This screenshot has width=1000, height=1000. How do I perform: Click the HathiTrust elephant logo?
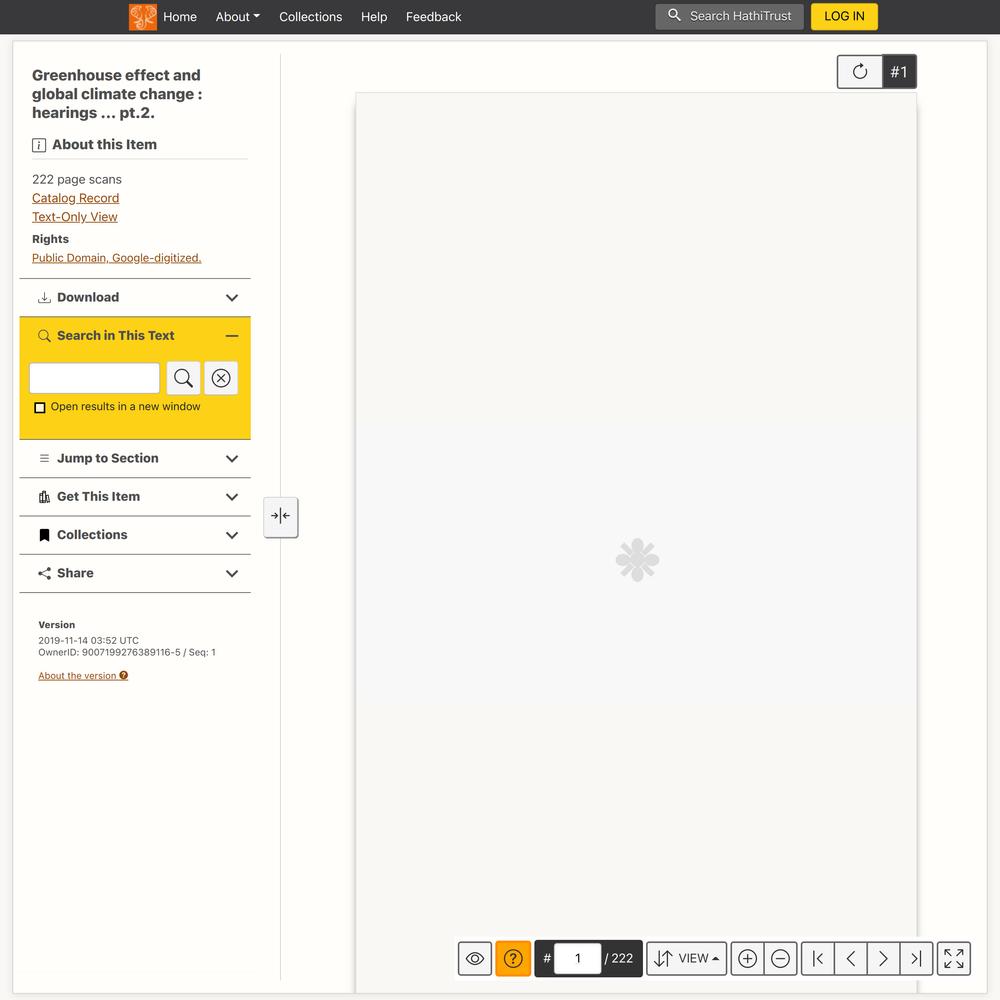(x=143, y=17)
